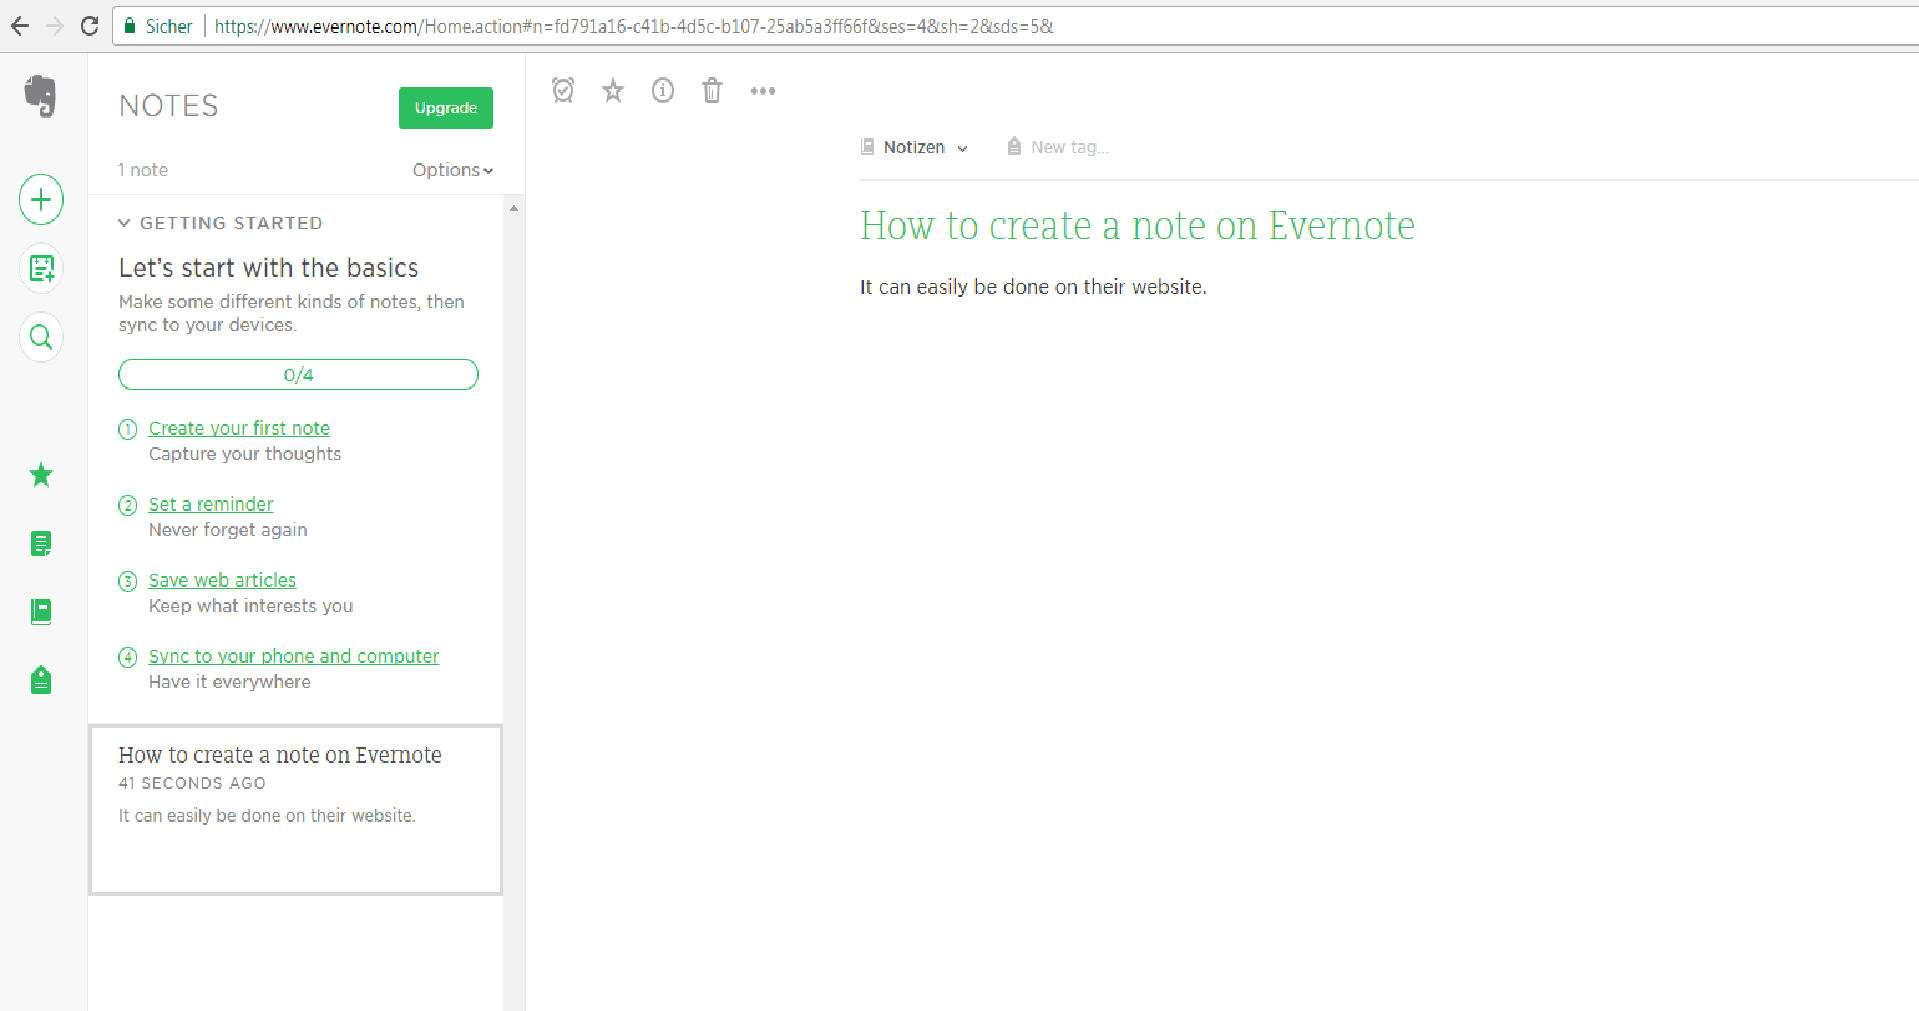Screen dimensions: 1919x1011
Task: Delete note with trash icon
Action: 712,90
